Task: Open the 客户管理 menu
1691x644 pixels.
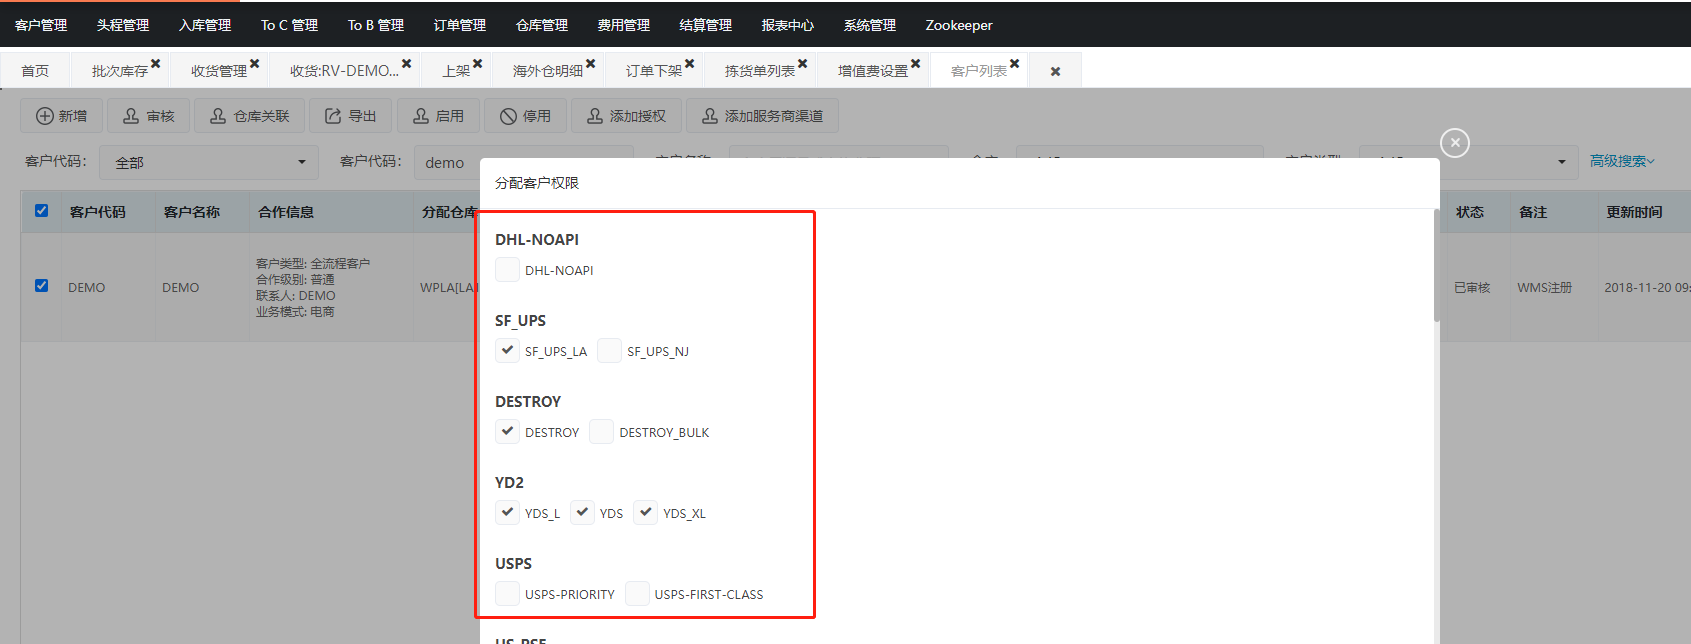Action: (x=41, y=25)
